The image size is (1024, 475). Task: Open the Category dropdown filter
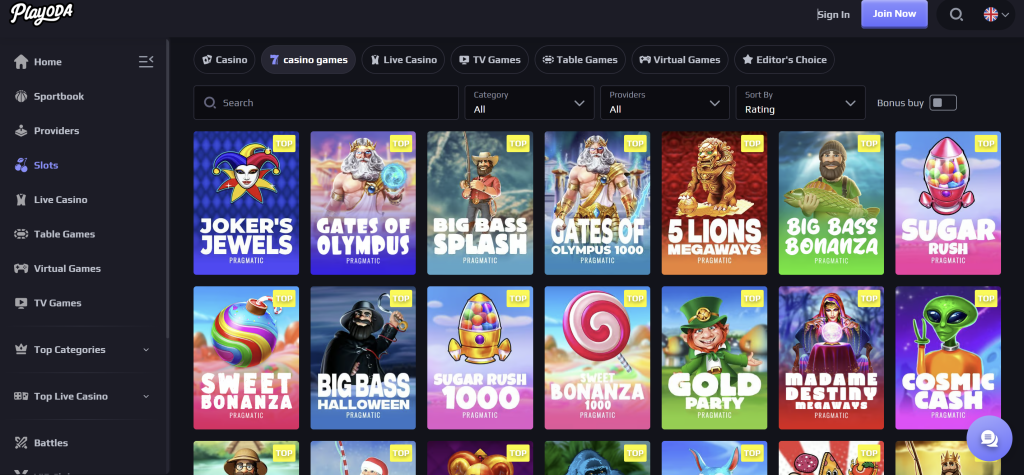point(529,103)
